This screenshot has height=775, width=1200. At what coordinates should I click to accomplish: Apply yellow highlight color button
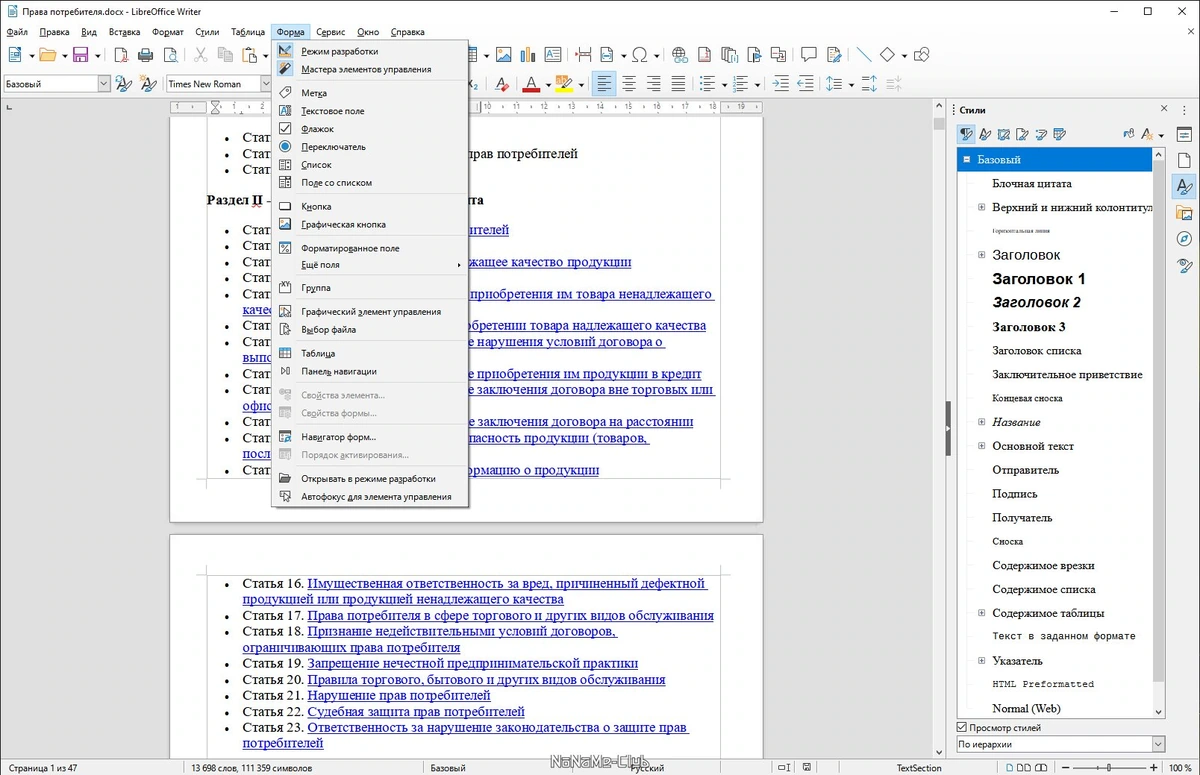(x=563, y=84)
